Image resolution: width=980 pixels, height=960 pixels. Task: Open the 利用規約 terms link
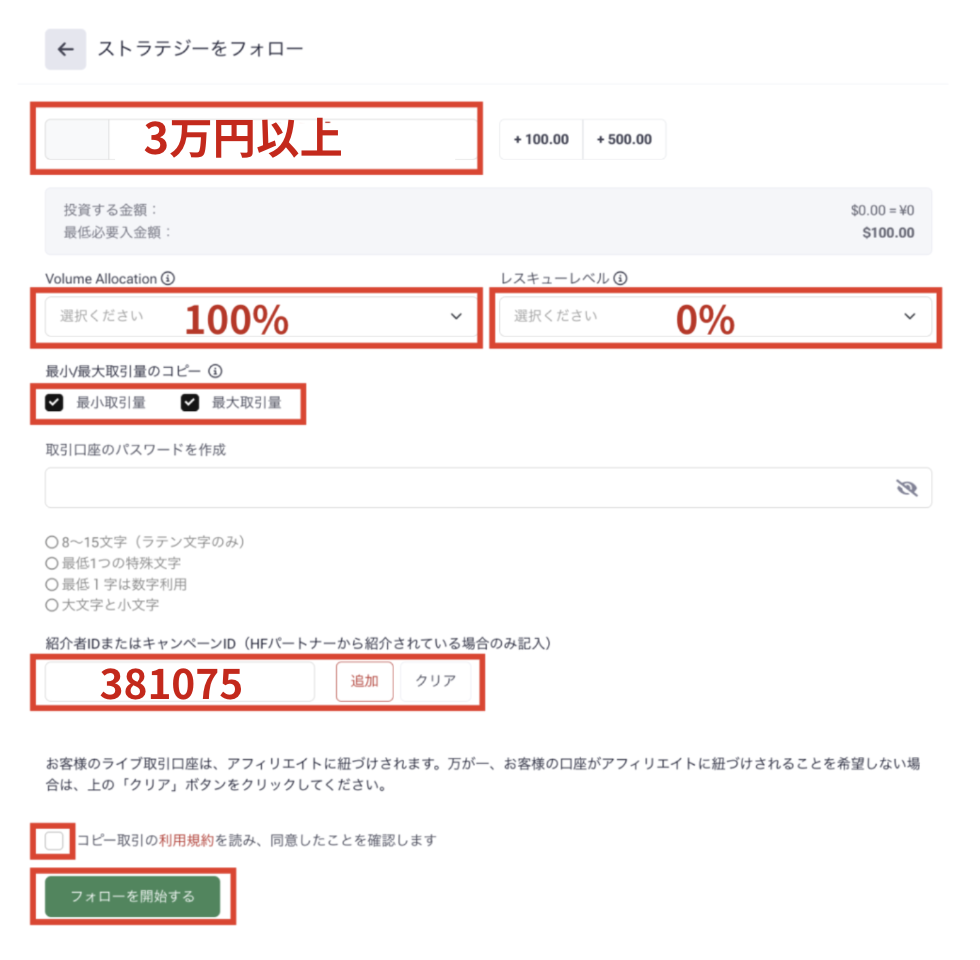tap(186, 841)
